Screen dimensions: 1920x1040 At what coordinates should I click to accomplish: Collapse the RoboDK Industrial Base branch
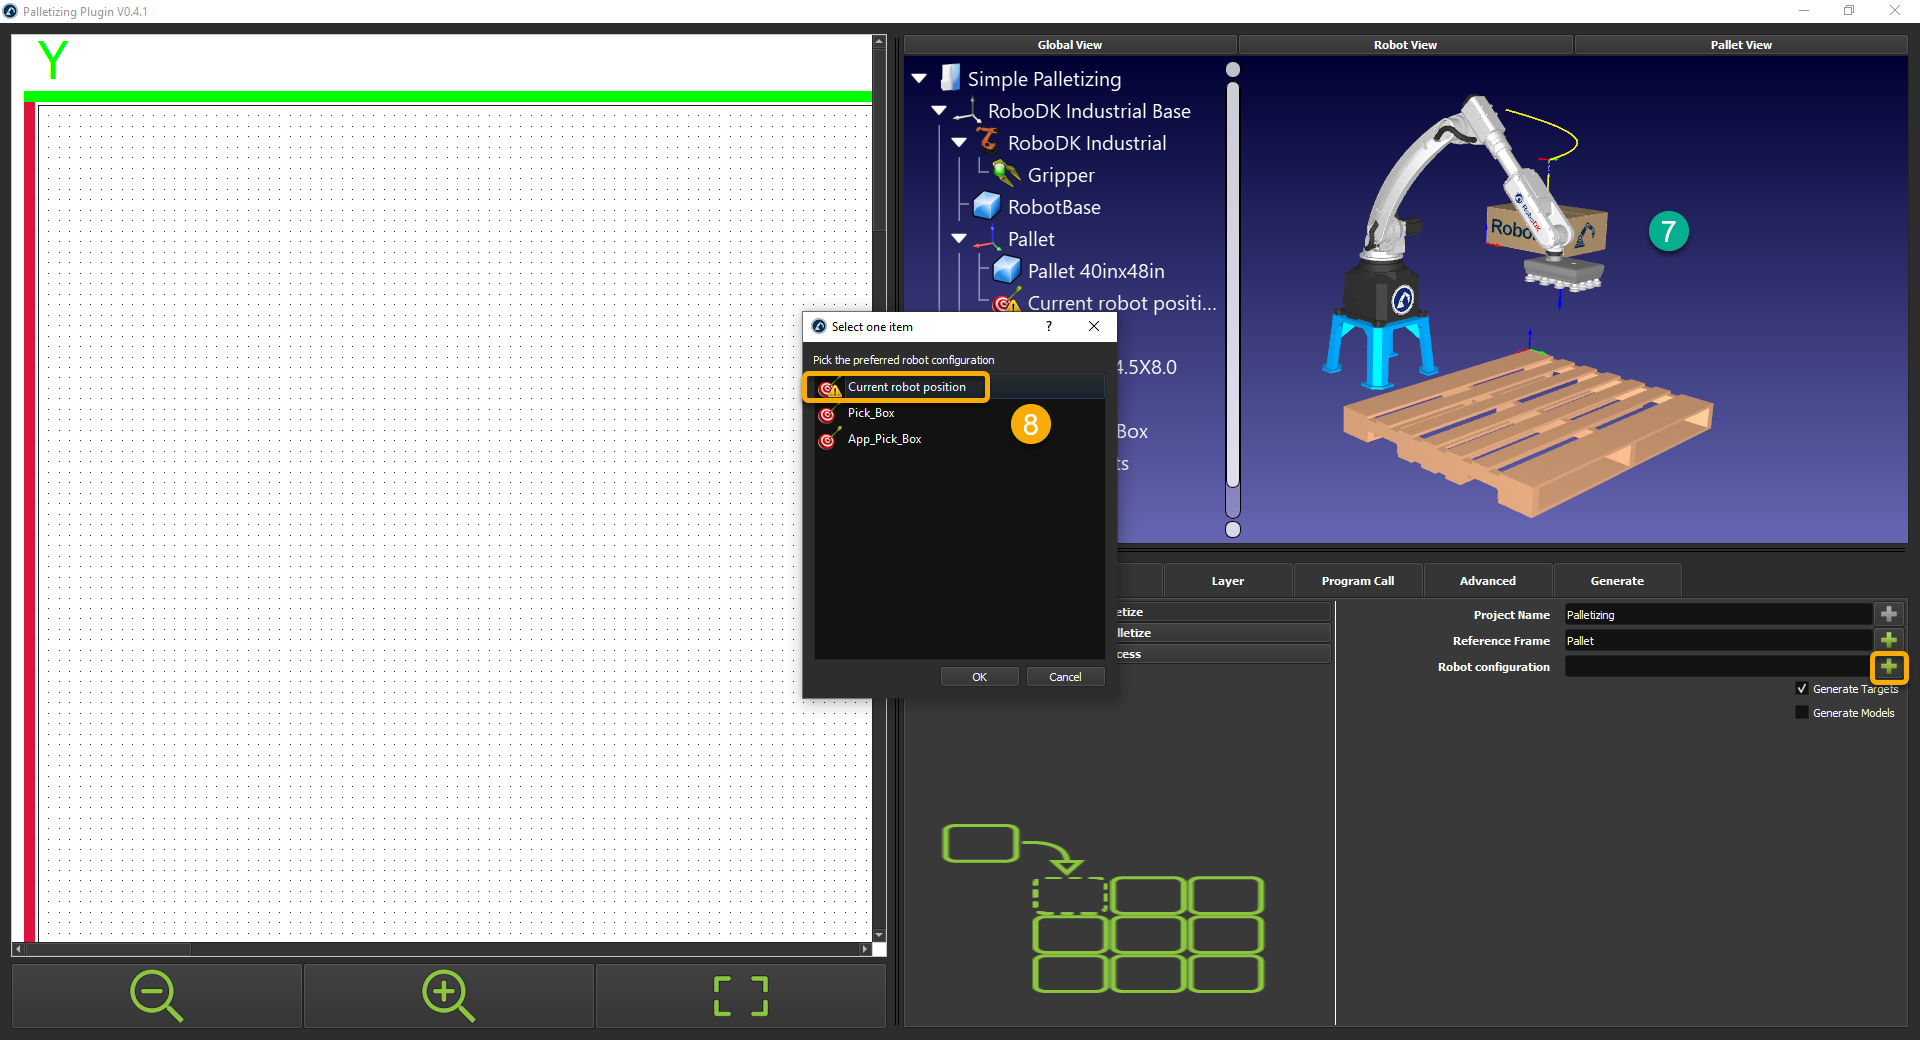[x=939, y=110]
